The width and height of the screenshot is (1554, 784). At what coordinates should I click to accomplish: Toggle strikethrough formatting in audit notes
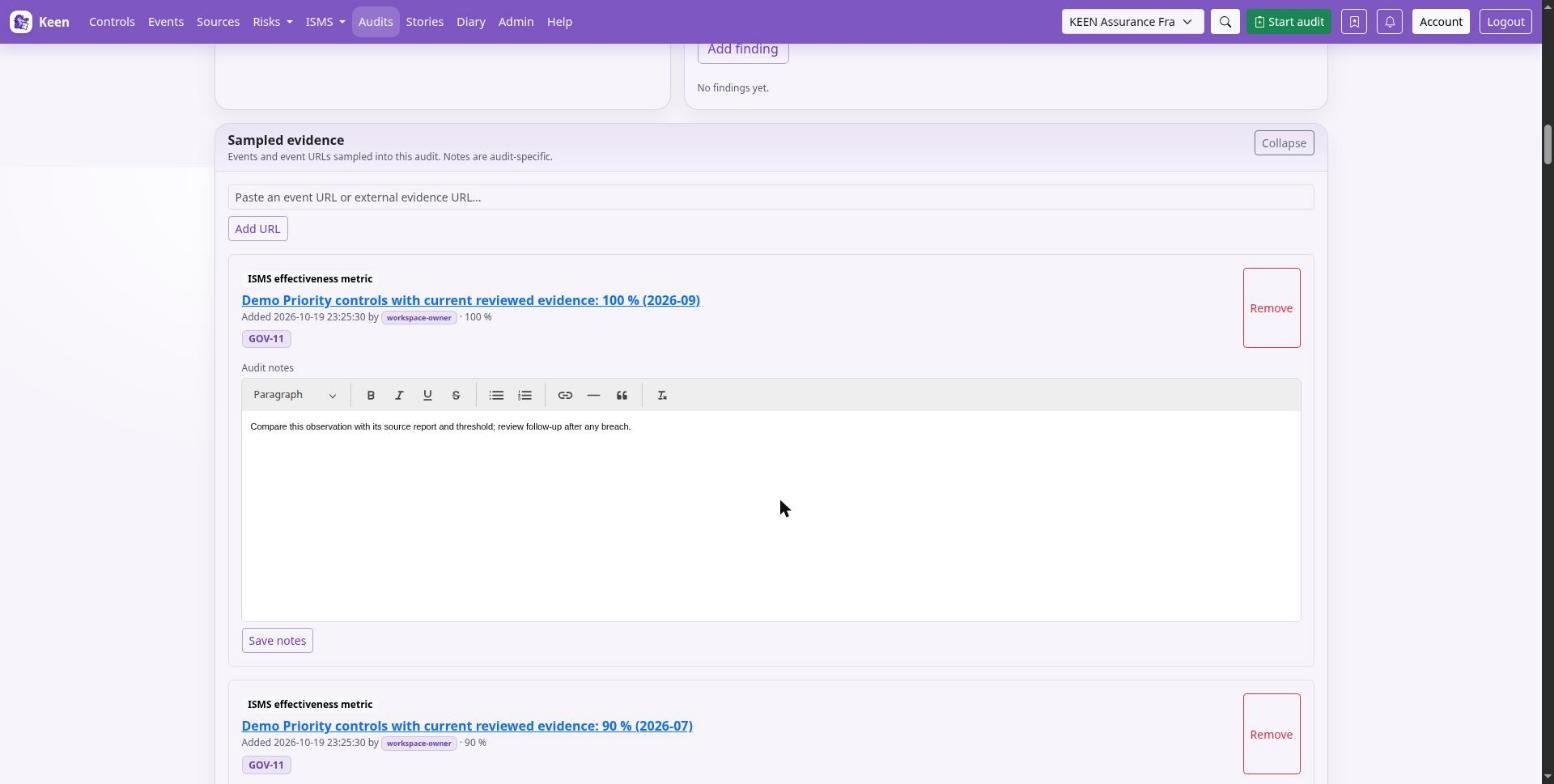(x=456, y=395)
